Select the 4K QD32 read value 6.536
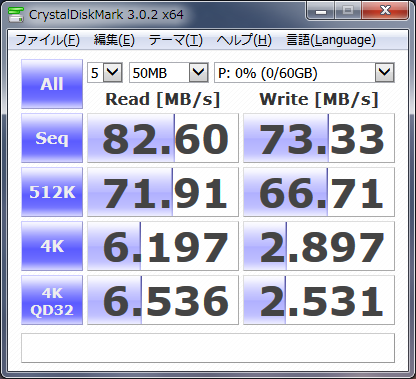 [x=163, y=300]
